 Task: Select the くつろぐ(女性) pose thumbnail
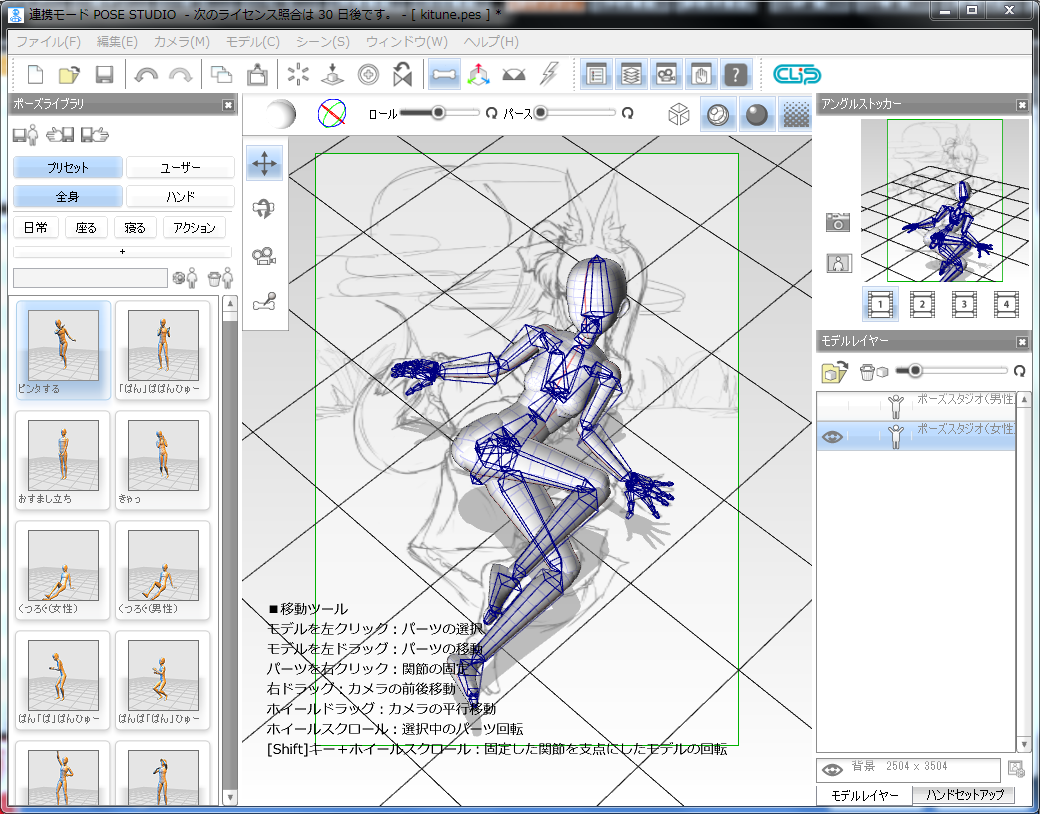click(63, 570)
